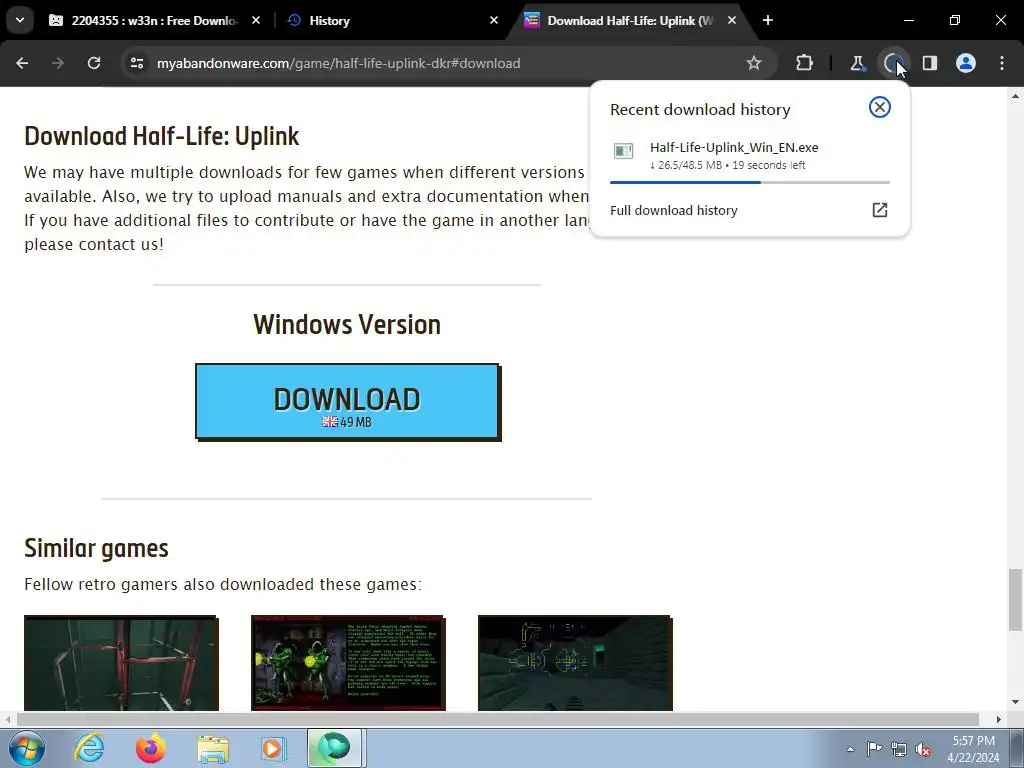The height and width of the screenshot is (768, 1024).
Task: Click the horizontal scroll right arrow
Action: pos(999,720)
